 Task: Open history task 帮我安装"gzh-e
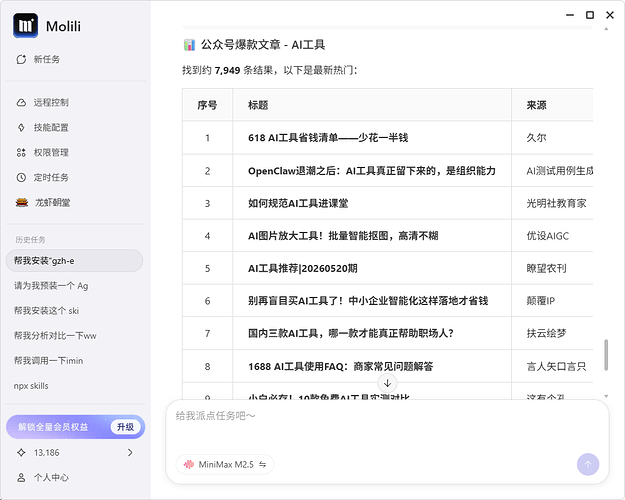click(74, 261)
